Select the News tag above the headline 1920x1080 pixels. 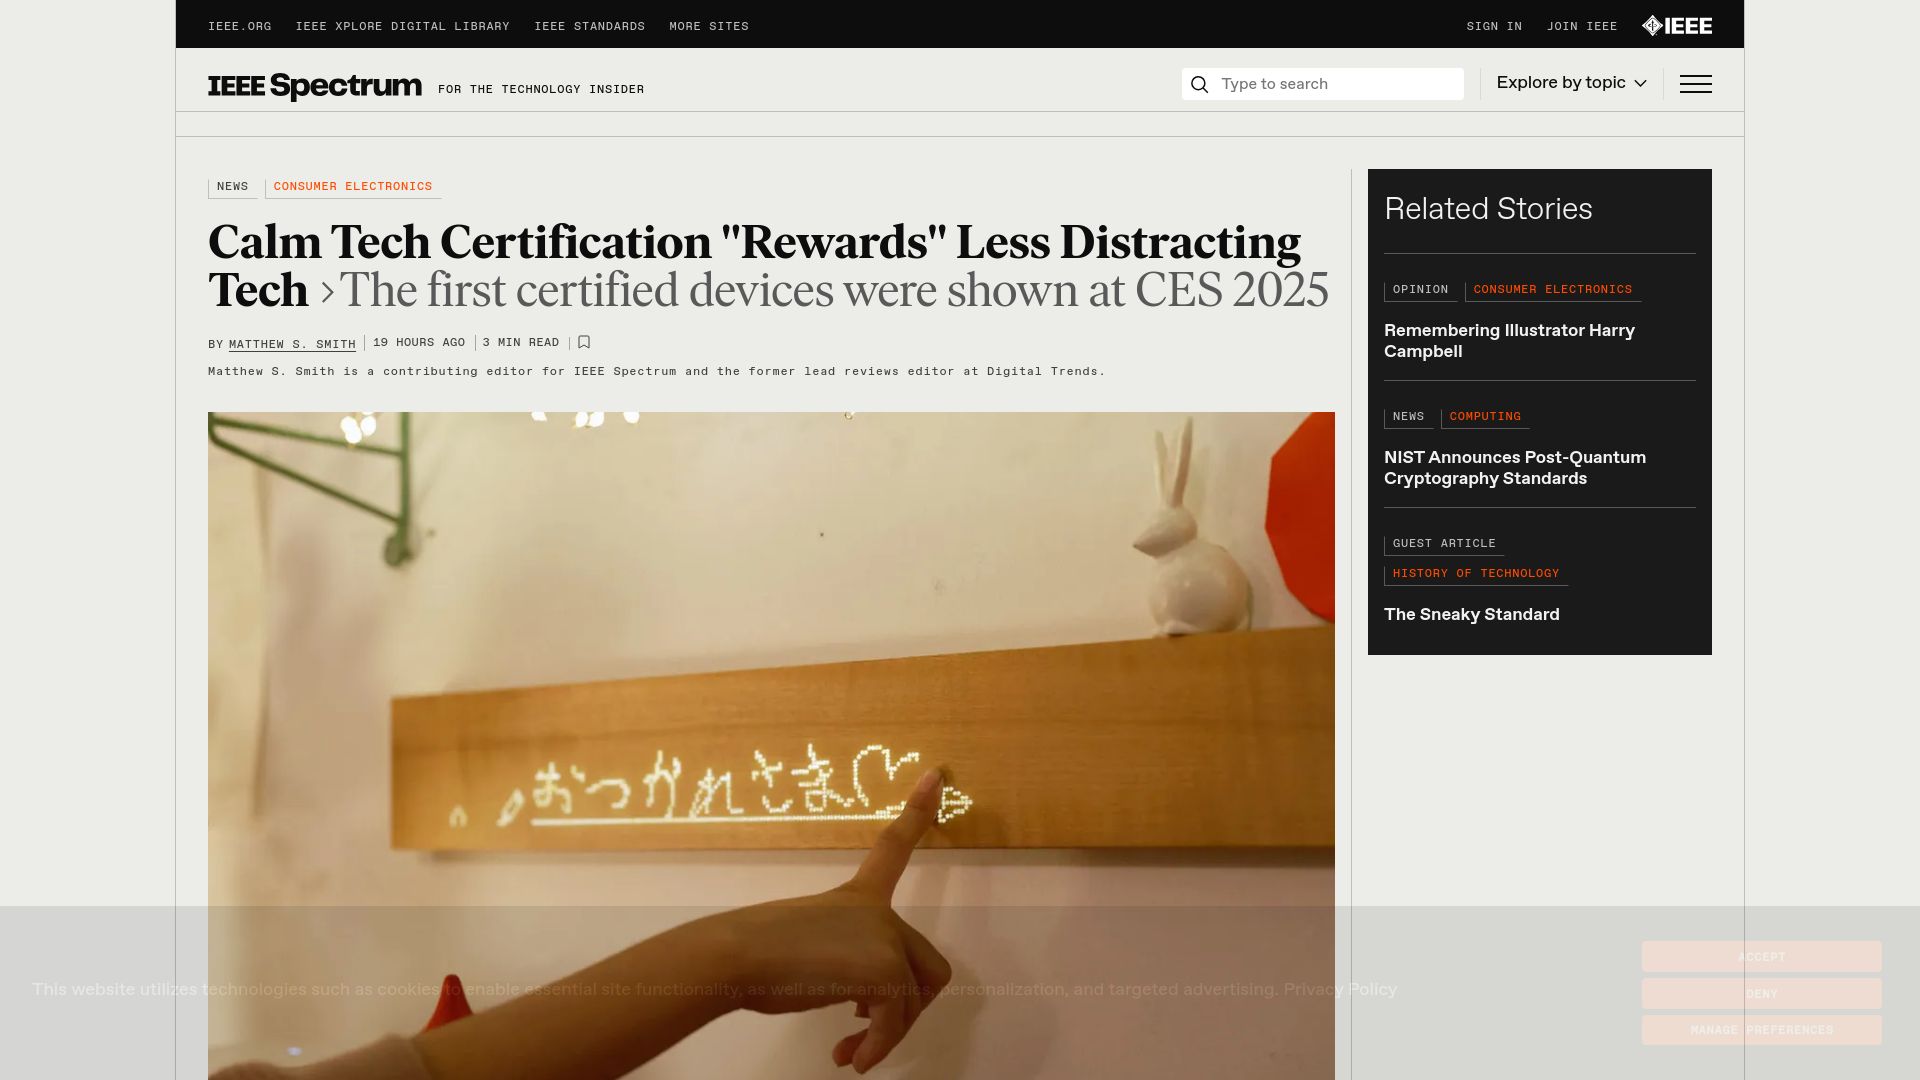pos(233,187)
